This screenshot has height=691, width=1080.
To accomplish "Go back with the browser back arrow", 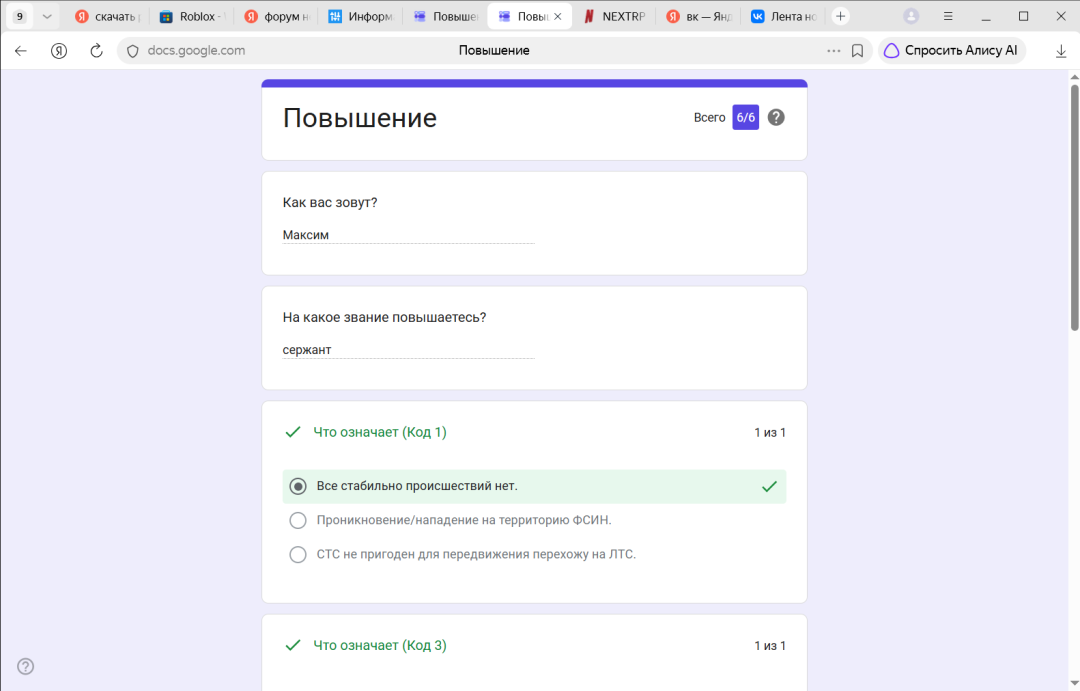I will pyautogui.click(x=21, y=50).
